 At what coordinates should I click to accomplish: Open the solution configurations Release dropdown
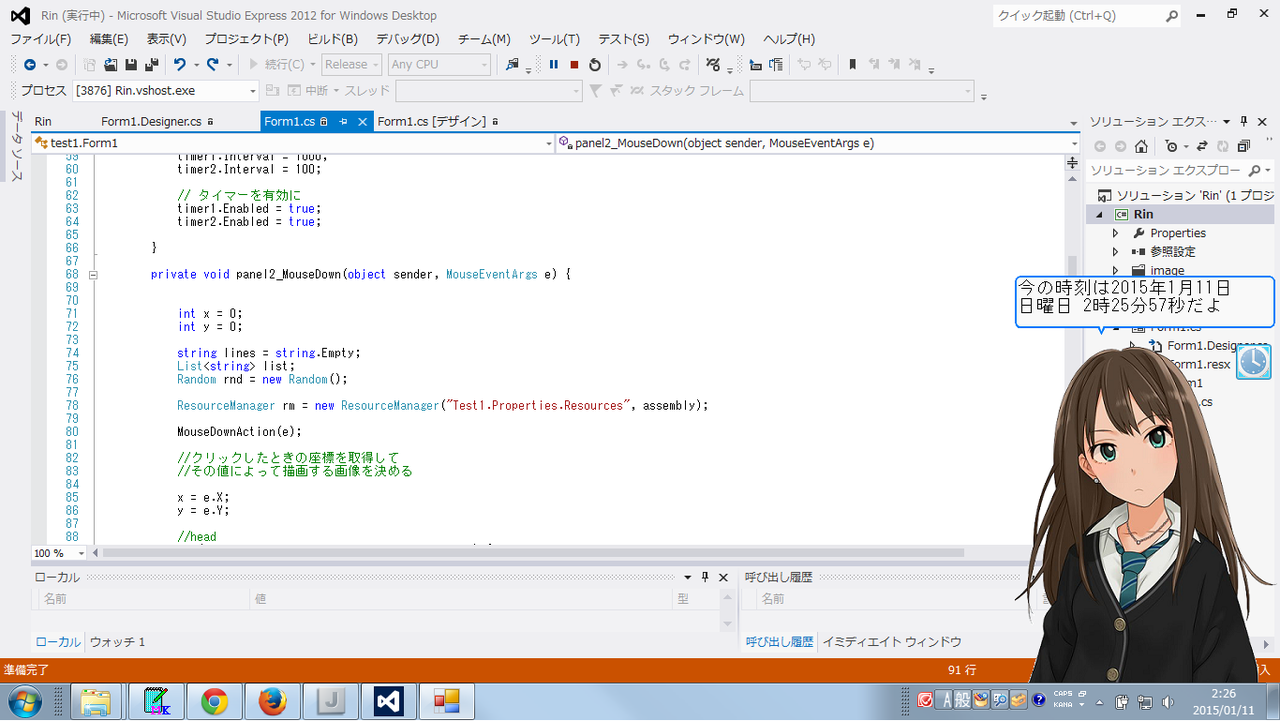click(351, 65)
